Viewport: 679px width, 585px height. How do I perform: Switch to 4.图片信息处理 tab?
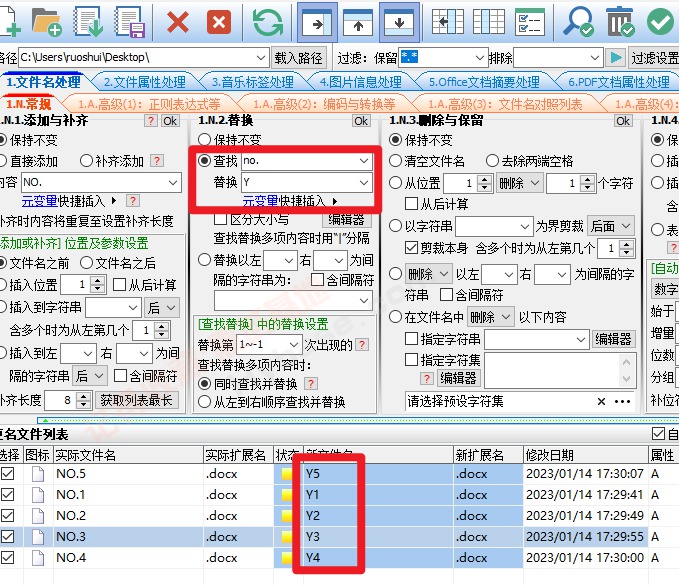(x=360, y=82)
